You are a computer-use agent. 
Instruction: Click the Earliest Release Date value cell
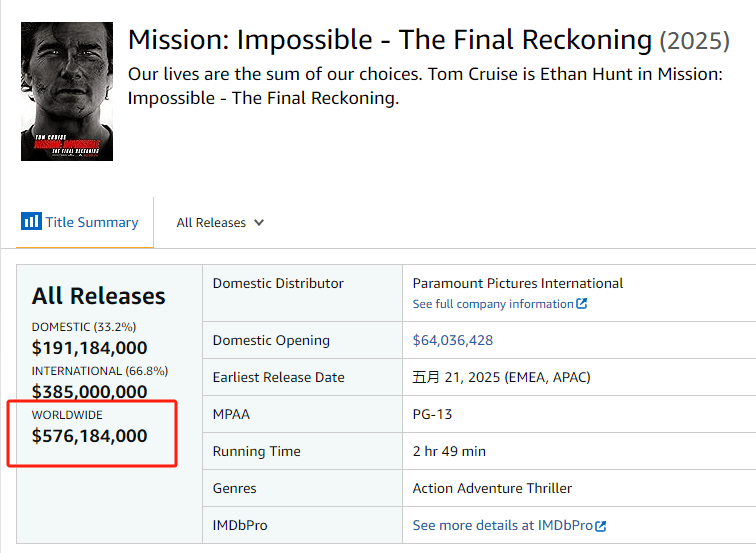579,377
